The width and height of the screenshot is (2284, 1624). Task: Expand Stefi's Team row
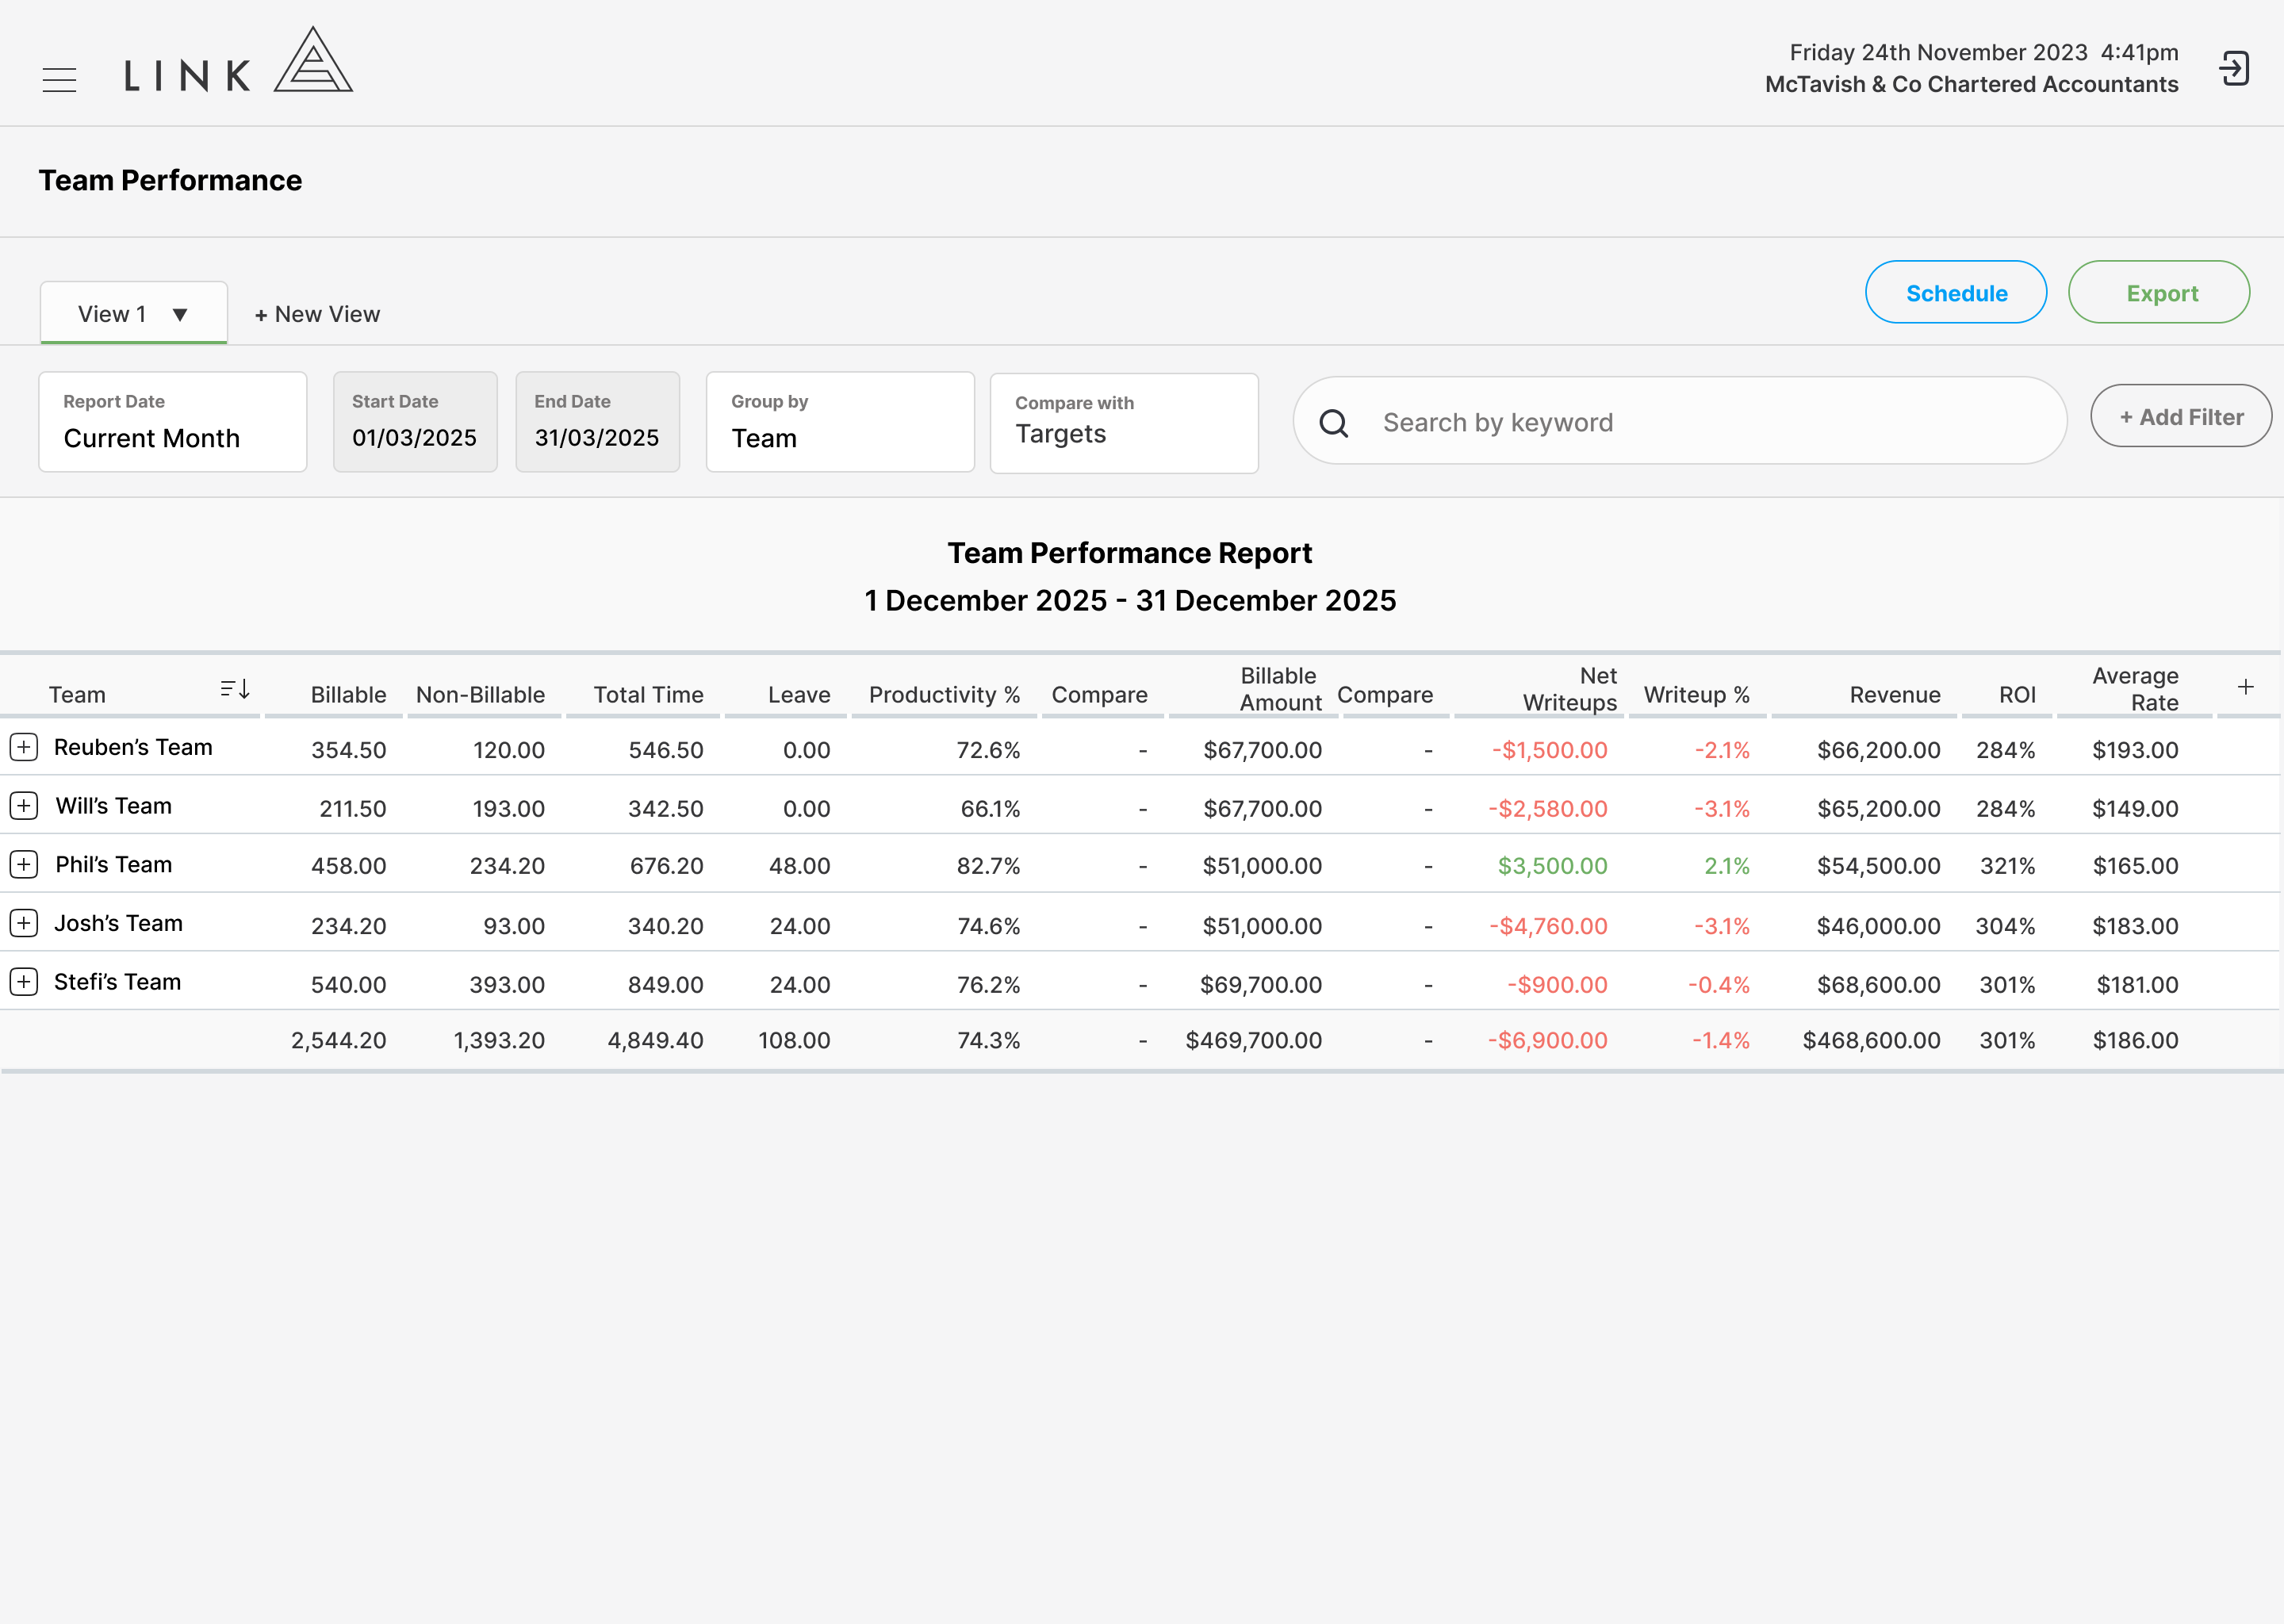click(x=24, y=982)
